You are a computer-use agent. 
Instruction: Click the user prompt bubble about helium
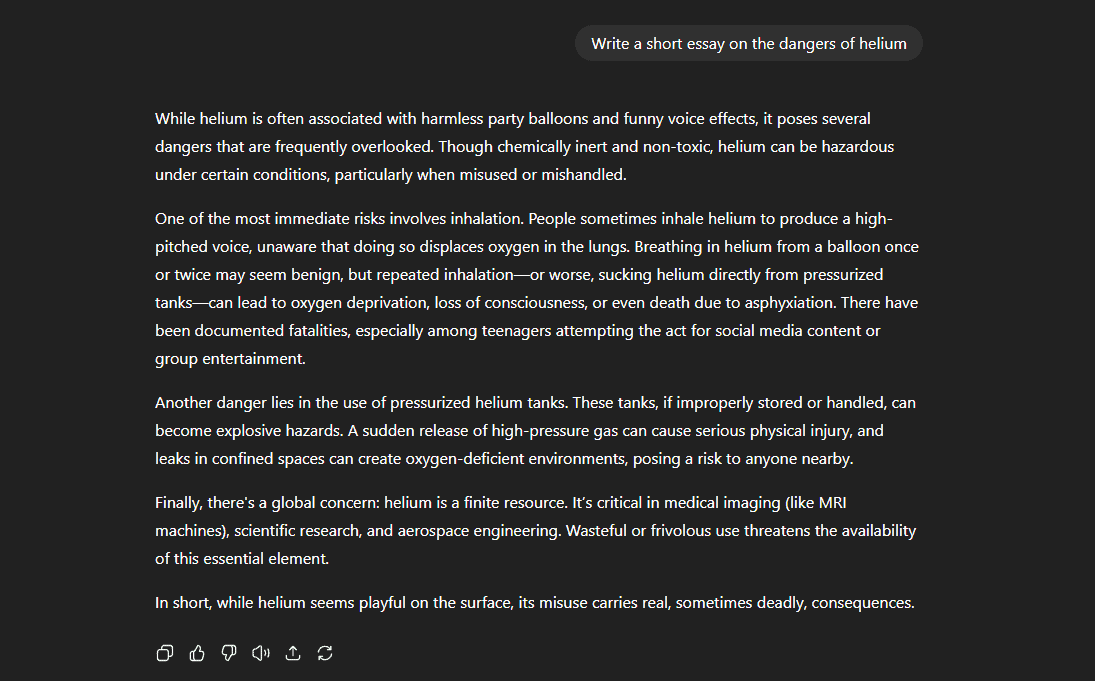(749, 43)
